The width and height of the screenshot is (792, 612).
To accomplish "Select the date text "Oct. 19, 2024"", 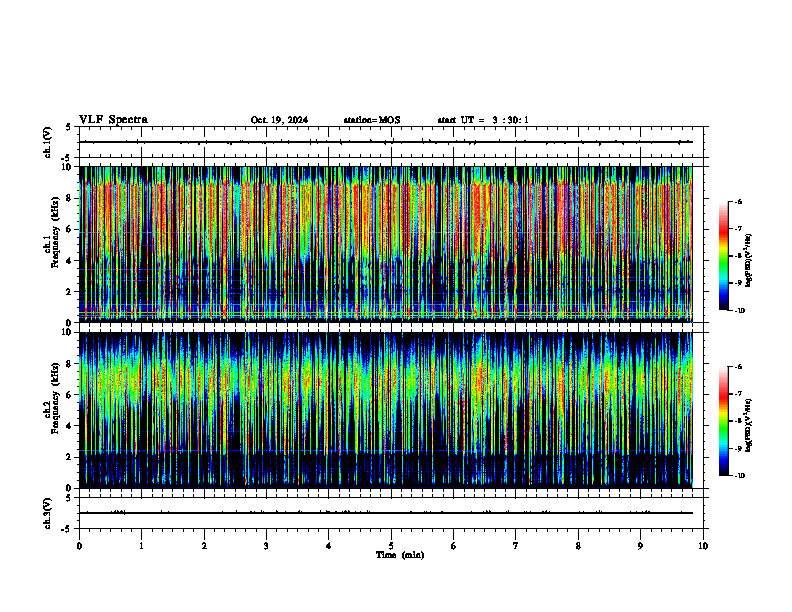I will [x=279, y=120].
